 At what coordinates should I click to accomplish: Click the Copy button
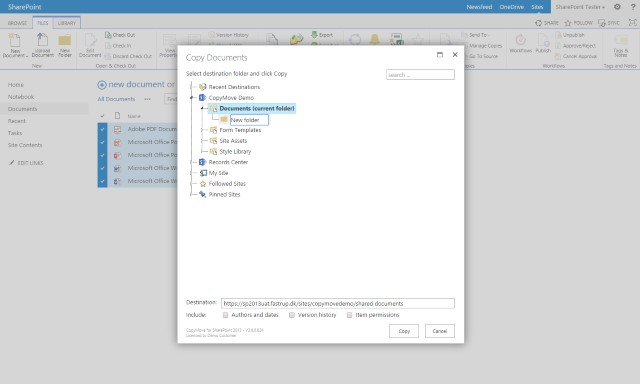click(404, 331)
